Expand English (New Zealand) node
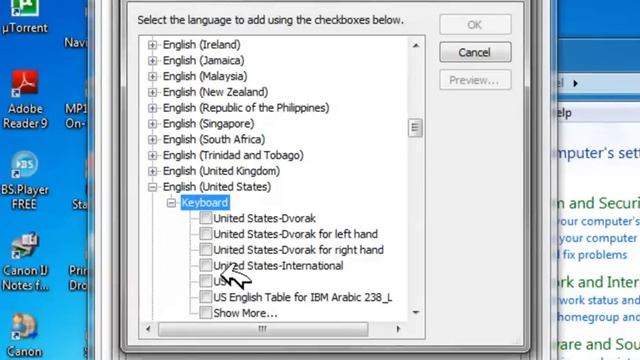 click(152, 92)
